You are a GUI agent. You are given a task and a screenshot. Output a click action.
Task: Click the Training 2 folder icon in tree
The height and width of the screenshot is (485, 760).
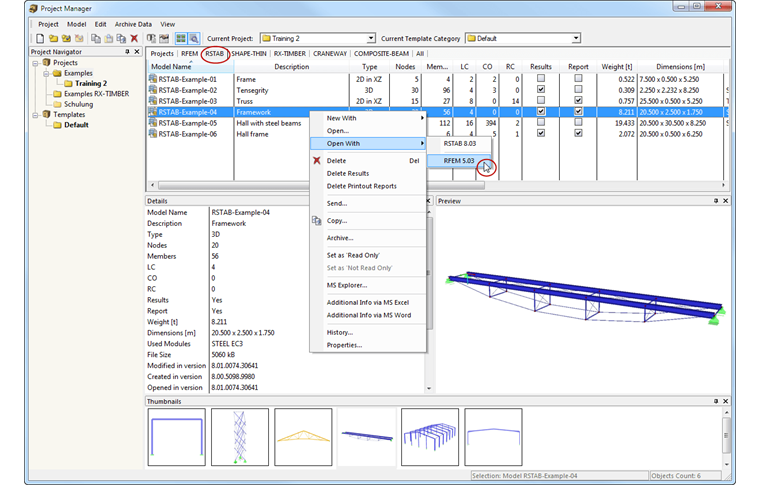click(x=68, y=83)
